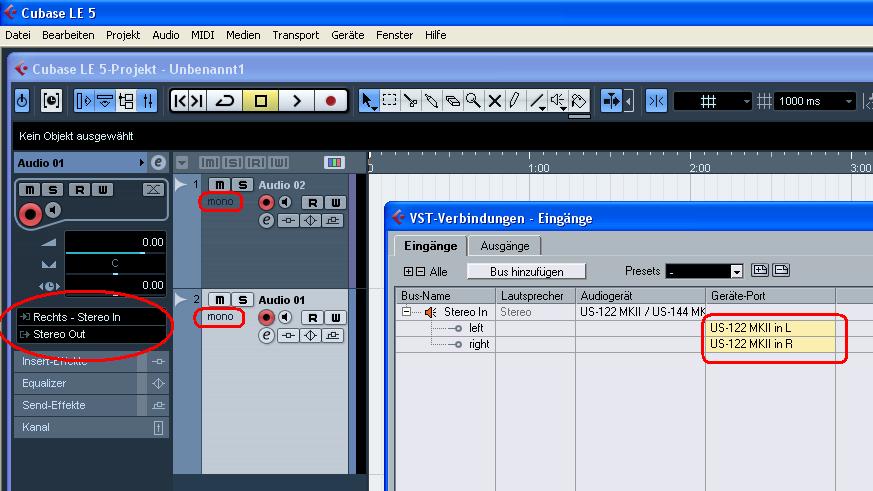Select the 'right' channel row
Screen dimensions: 873x491
tap(479, 345)
